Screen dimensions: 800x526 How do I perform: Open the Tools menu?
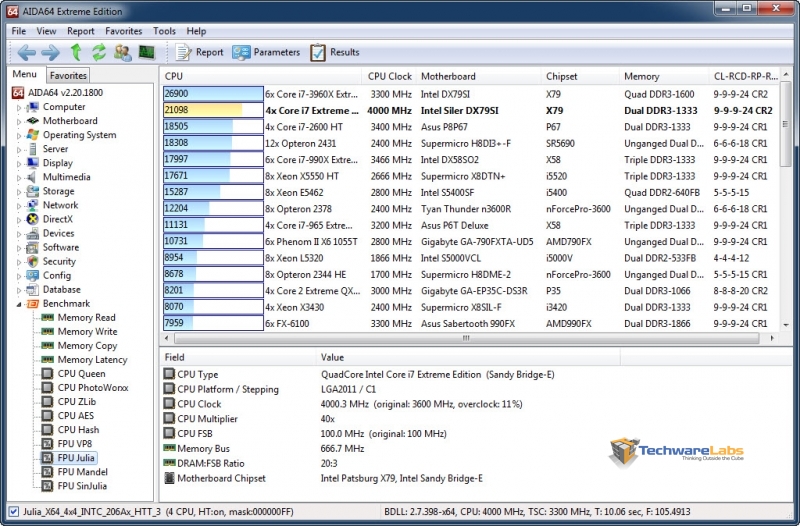point(164,31)
